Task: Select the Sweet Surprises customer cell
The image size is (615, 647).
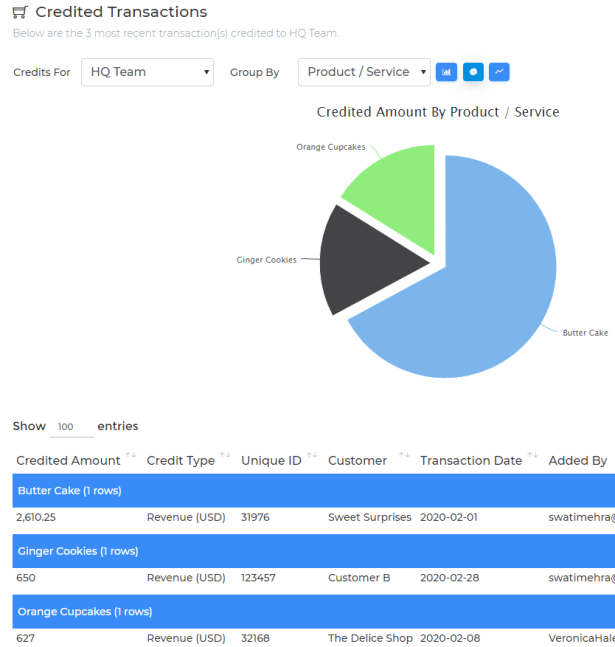Action: click(369, 518)
